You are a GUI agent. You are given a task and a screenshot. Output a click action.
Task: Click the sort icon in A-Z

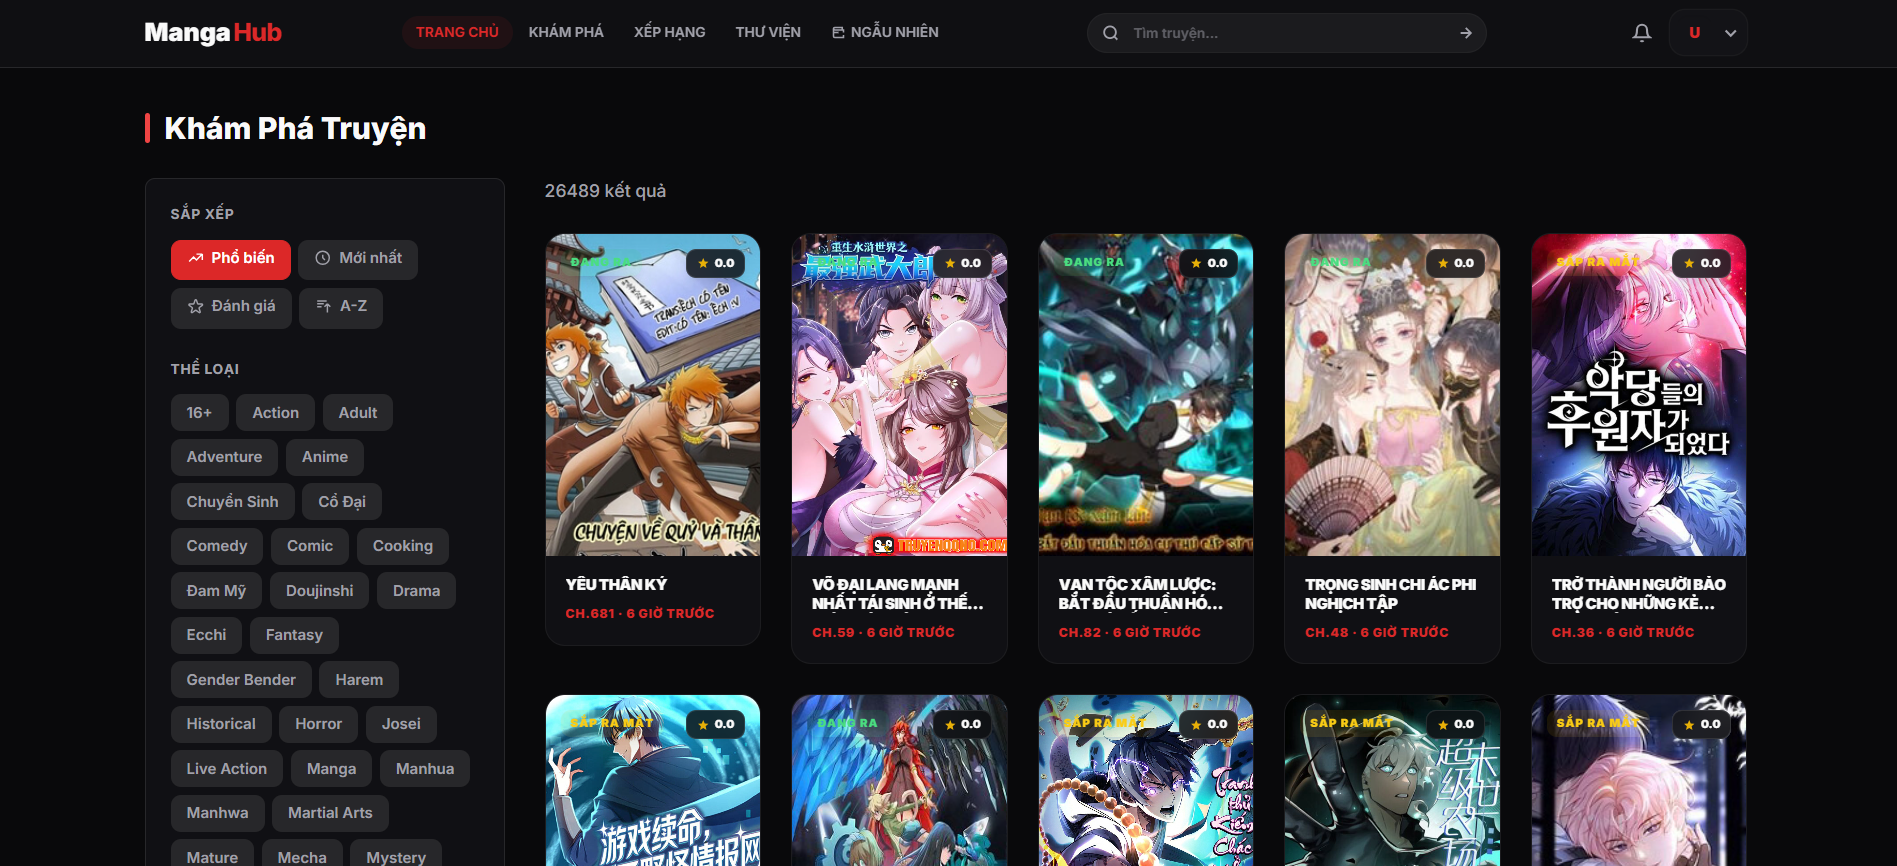point(323,306)
